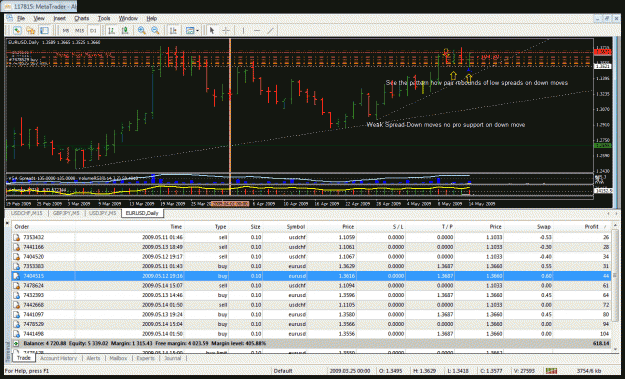Viewport: 625px width, 379px height.
Task: Open the Profiles folder icon in toolbar
Action: pyautogui.click(x=30, y=30)
